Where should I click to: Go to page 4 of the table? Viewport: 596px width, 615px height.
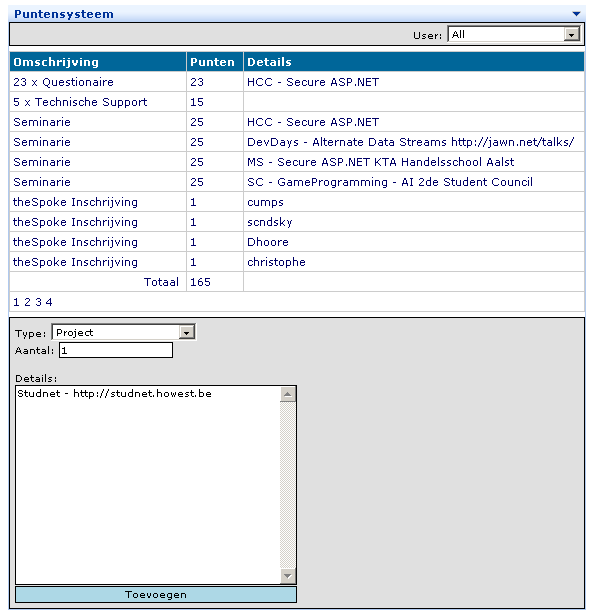(49, 302)
